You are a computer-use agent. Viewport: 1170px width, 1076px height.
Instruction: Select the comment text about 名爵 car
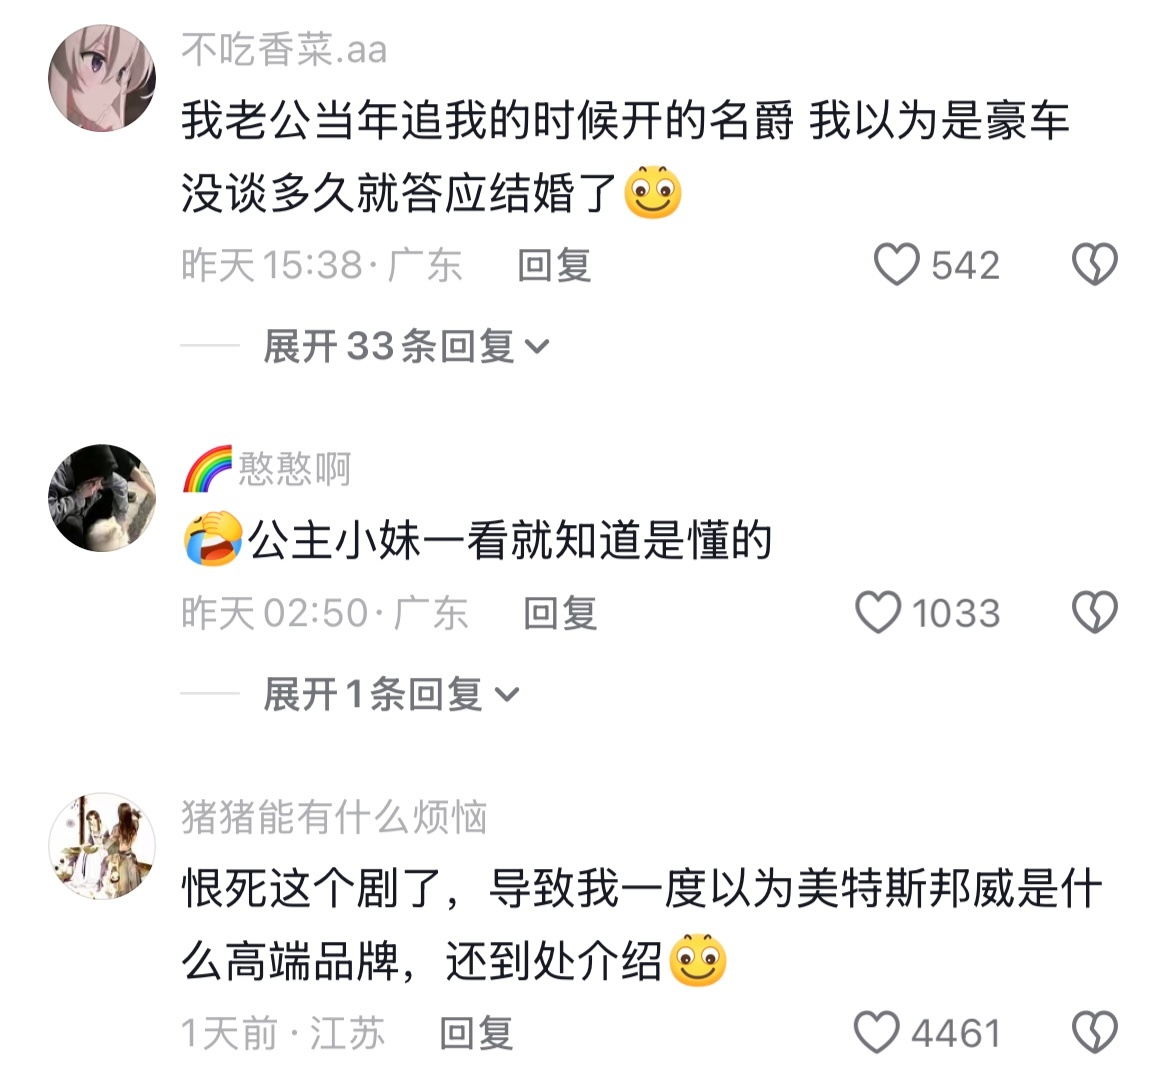click(625, 157)
